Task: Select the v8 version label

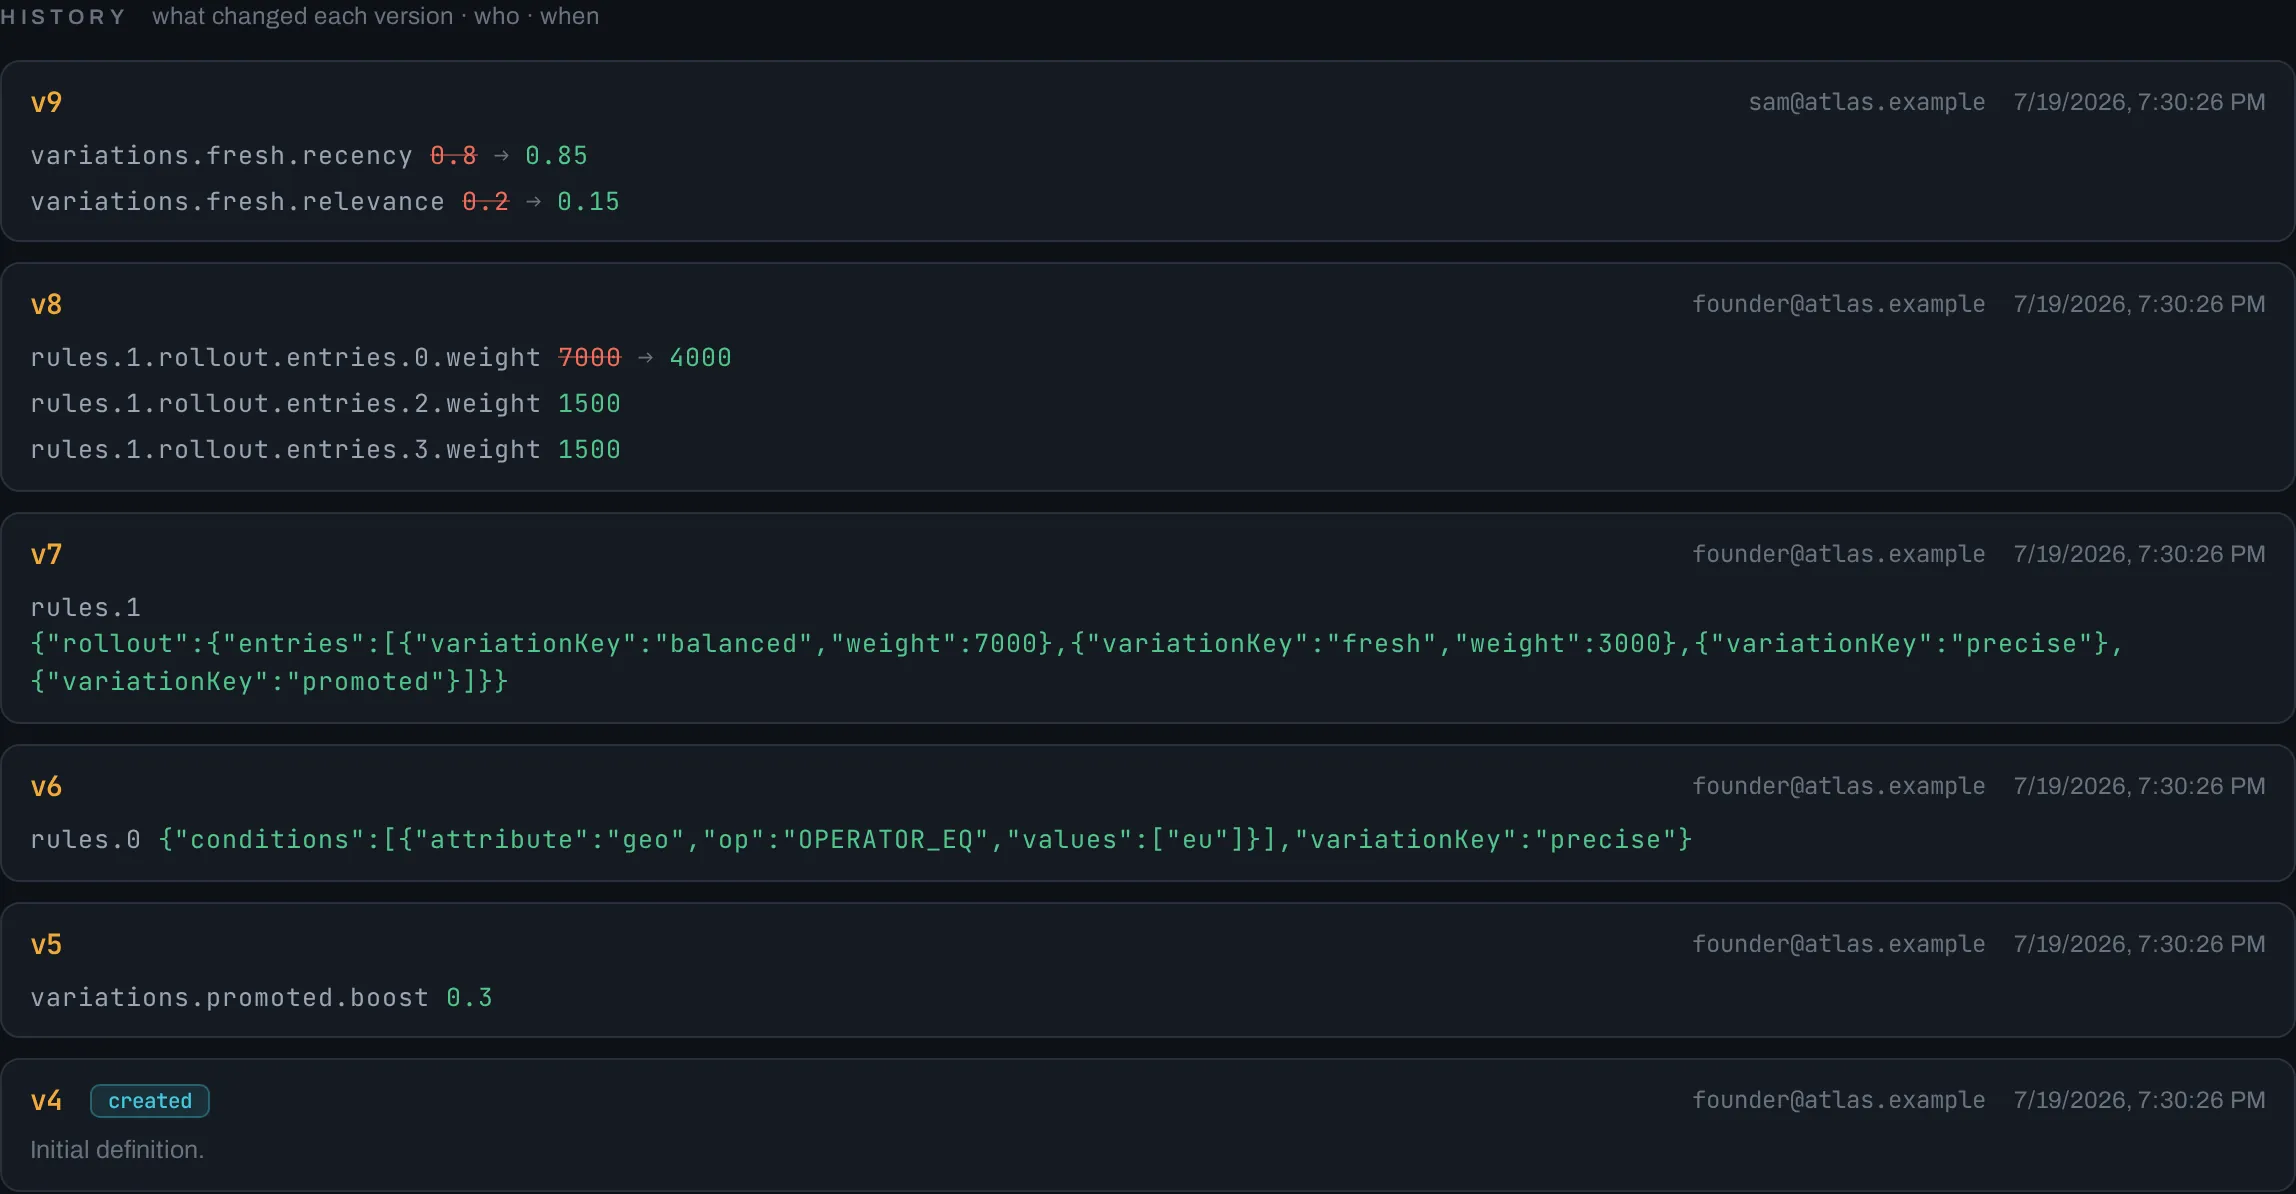Action: click(x=46, y=304)
